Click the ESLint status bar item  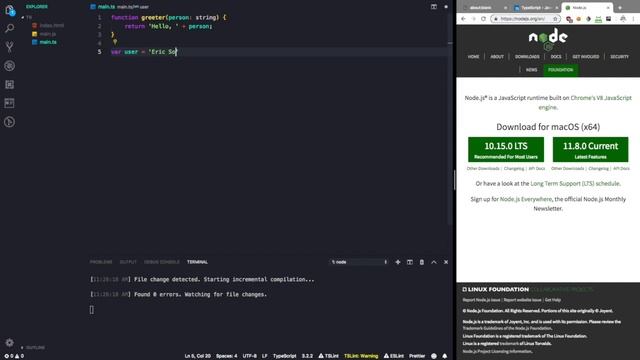tap(393, 356)
